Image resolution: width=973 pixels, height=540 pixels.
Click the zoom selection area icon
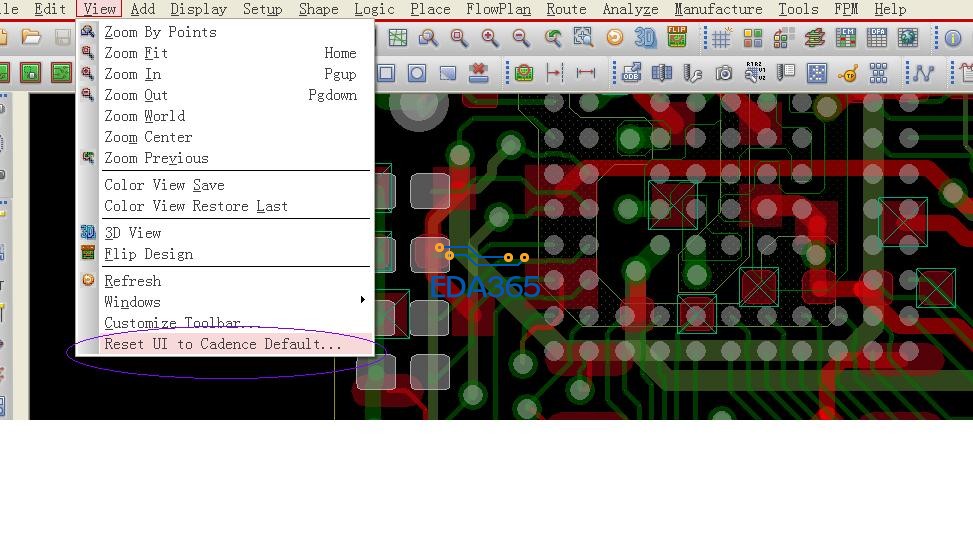tap(583, 38)
